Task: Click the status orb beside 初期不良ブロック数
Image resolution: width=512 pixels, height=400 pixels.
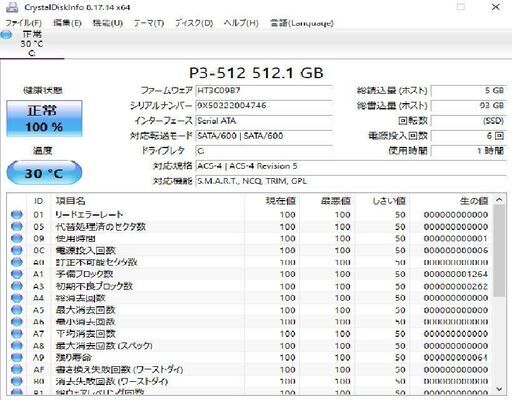Action: 17,286
